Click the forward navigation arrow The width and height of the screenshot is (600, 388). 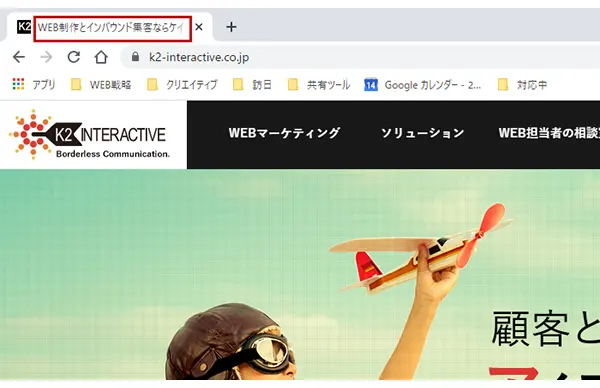(x=46, y=57)
